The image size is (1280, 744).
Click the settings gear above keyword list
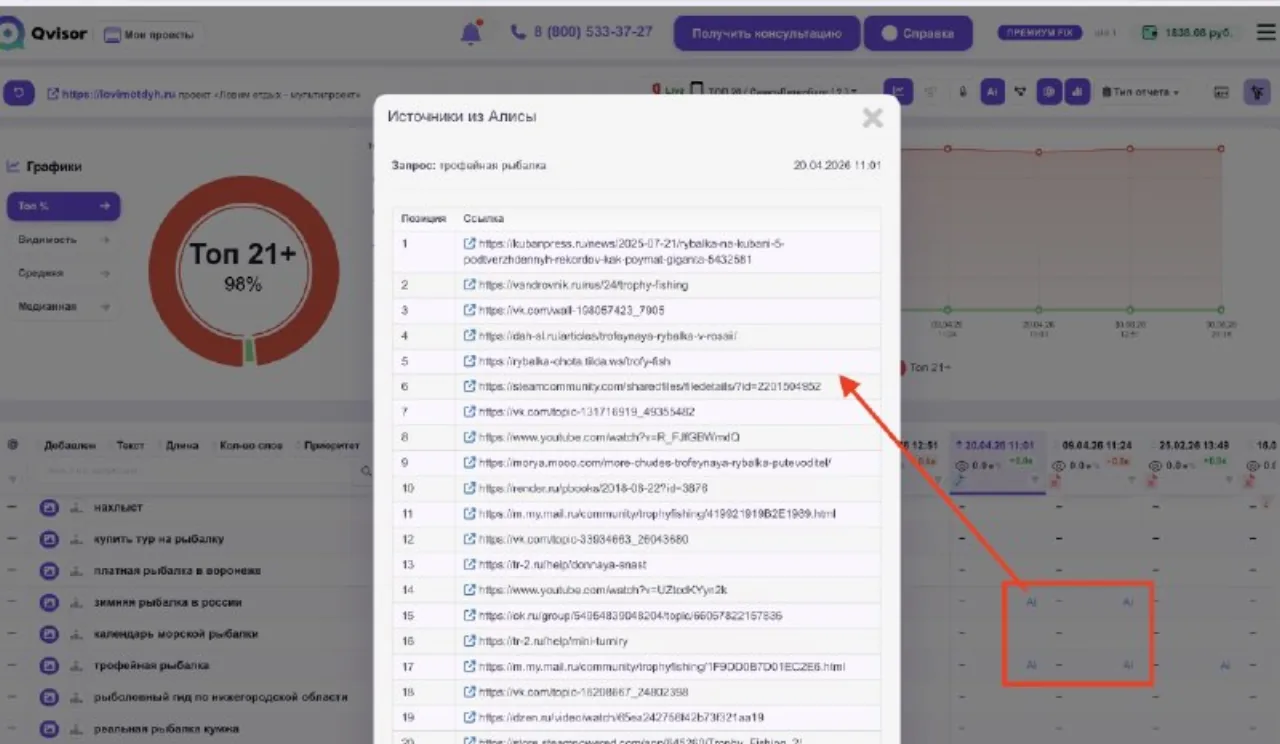tap(13, 445)
